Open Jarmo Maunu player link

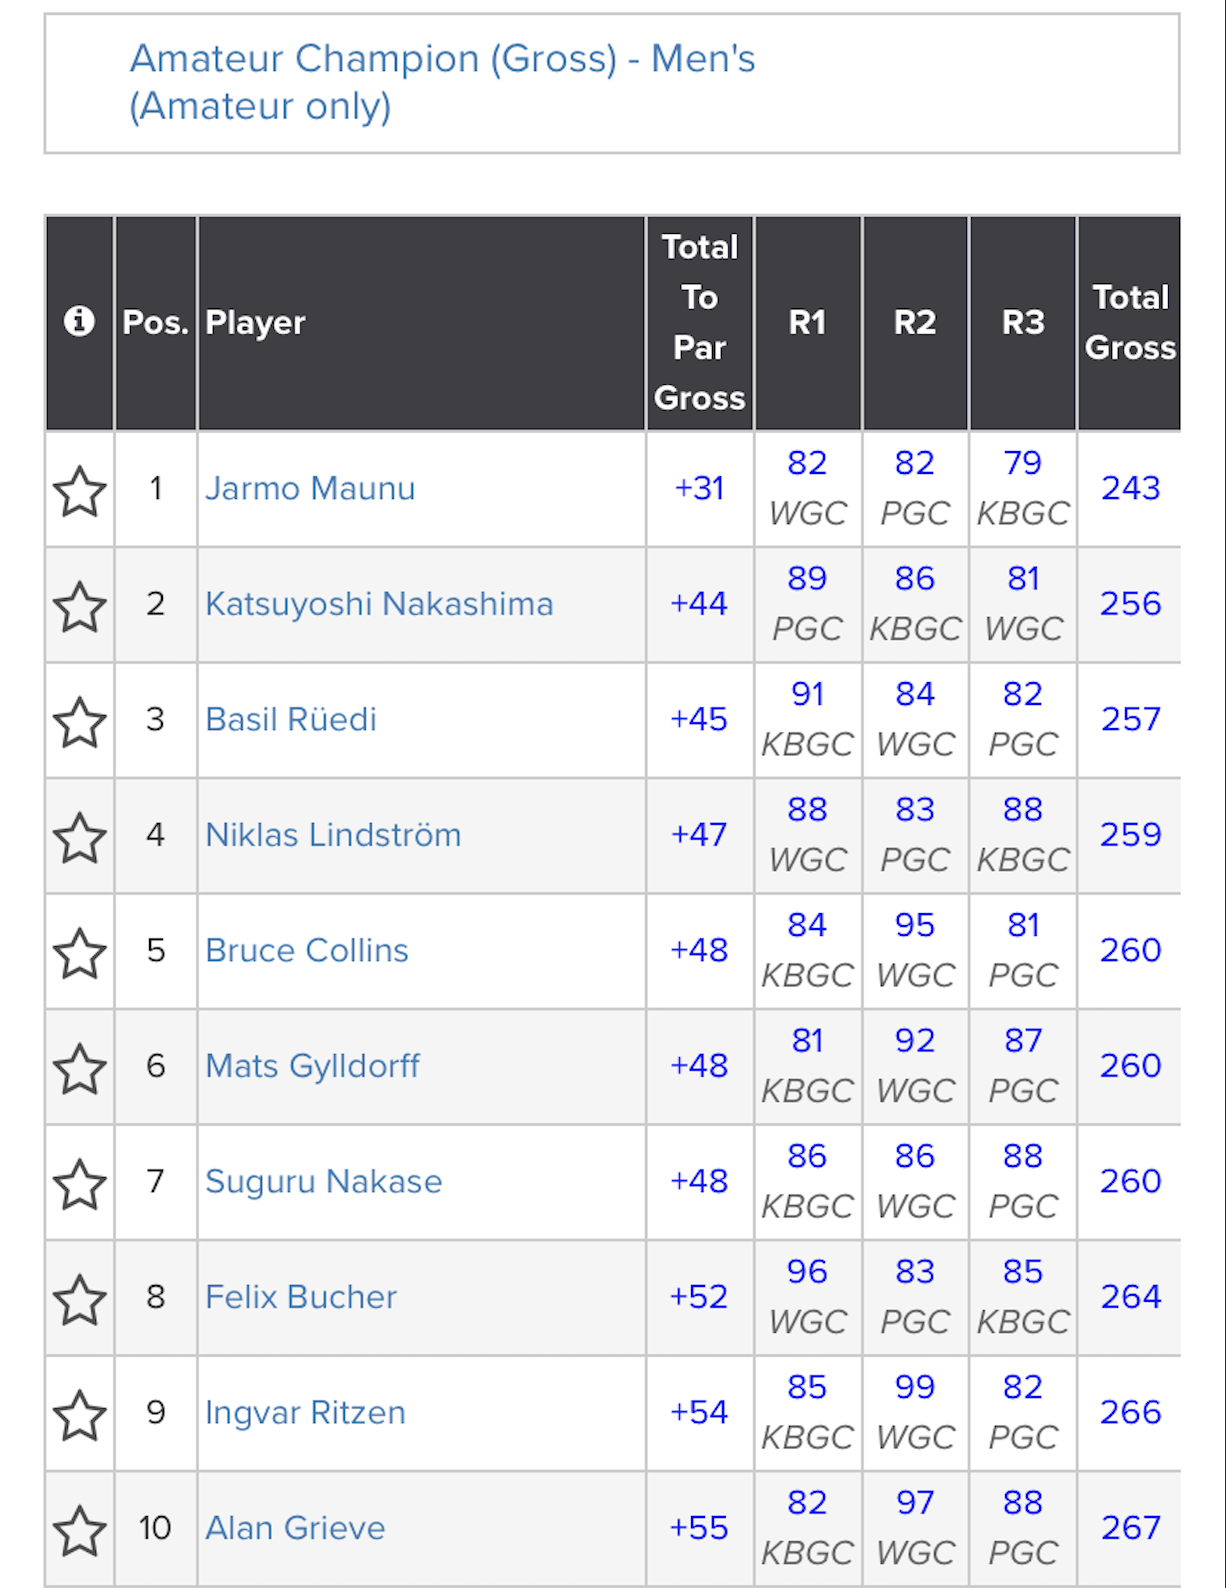(x=310, y=488)
